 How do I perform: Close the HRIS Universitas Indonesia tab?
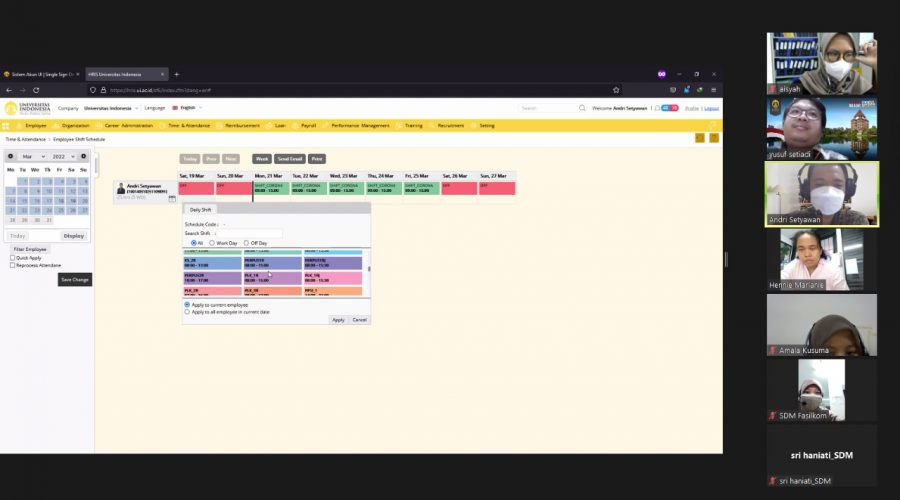162,74
